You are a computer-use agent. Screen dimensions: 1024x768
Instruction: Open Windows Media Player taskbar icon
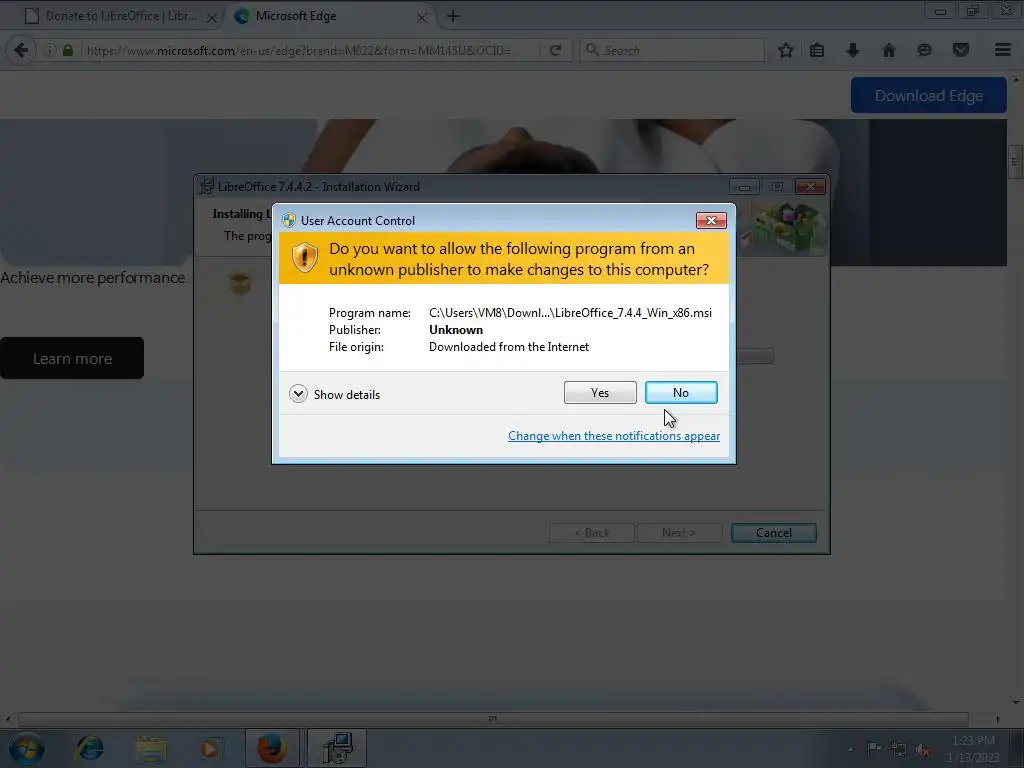point(210,748)
